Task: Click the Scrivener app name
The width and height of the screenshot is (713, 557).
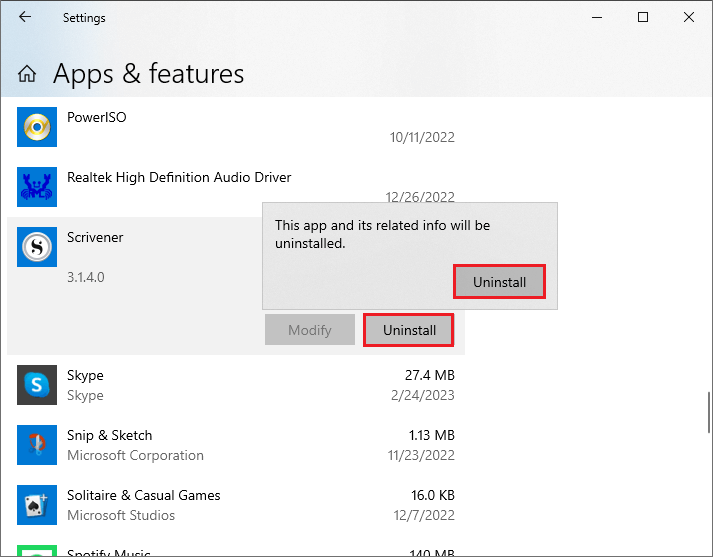Action: (x=95, y=237)
